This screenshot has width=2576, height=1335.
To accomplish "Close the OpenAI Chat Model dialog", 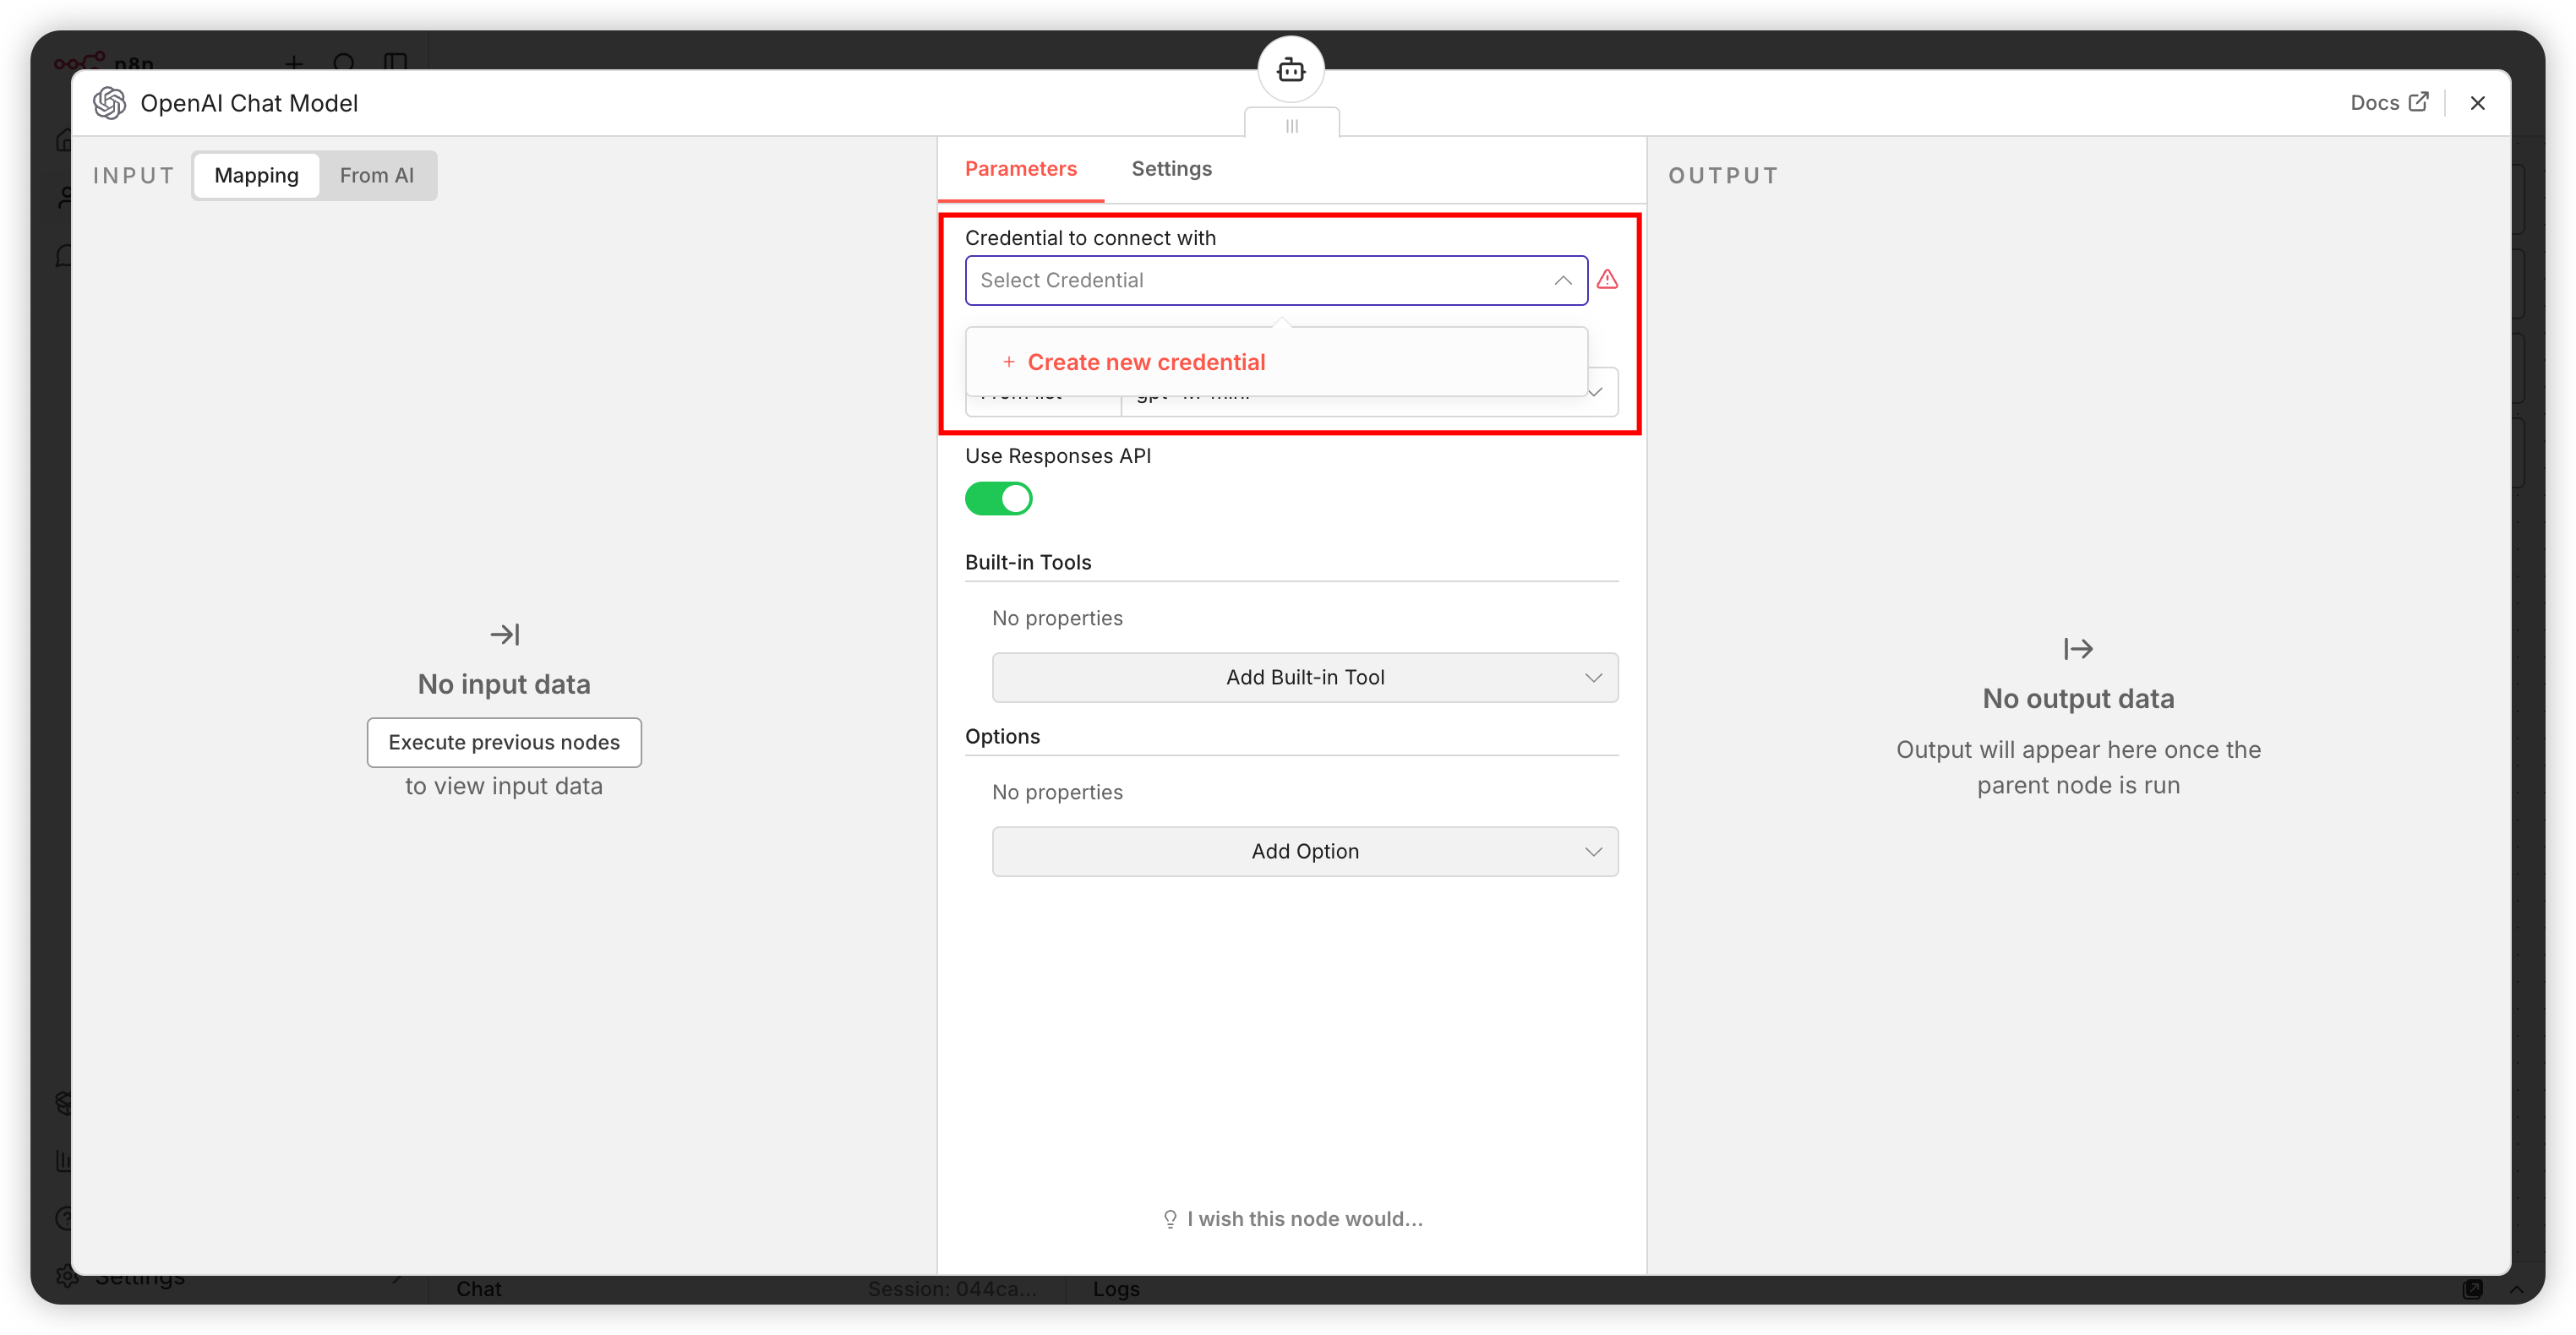I will [x=2477, y=103].
